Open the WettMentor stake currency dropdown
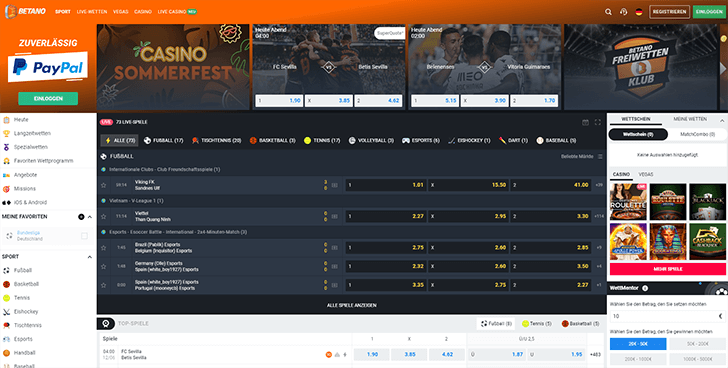The image size is (728, 368). pos(720,316)
